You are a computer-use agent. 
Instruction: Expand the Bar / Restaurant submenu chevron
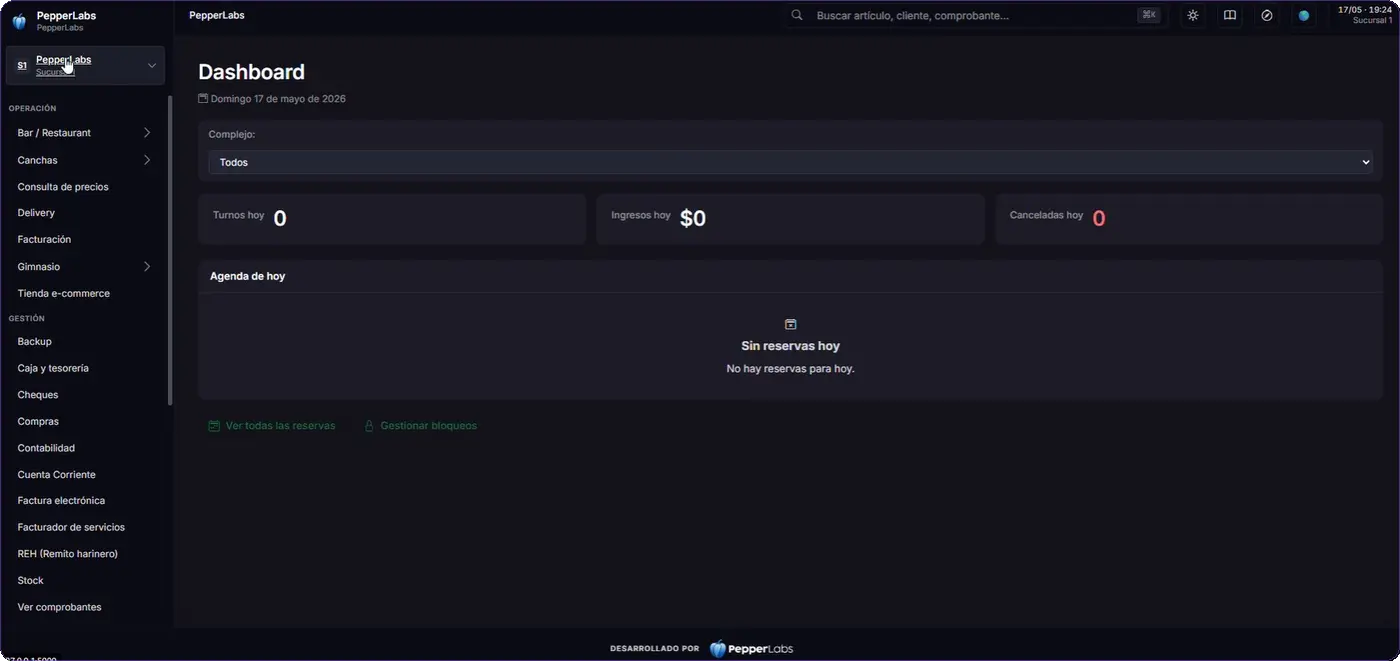point(147,133)
